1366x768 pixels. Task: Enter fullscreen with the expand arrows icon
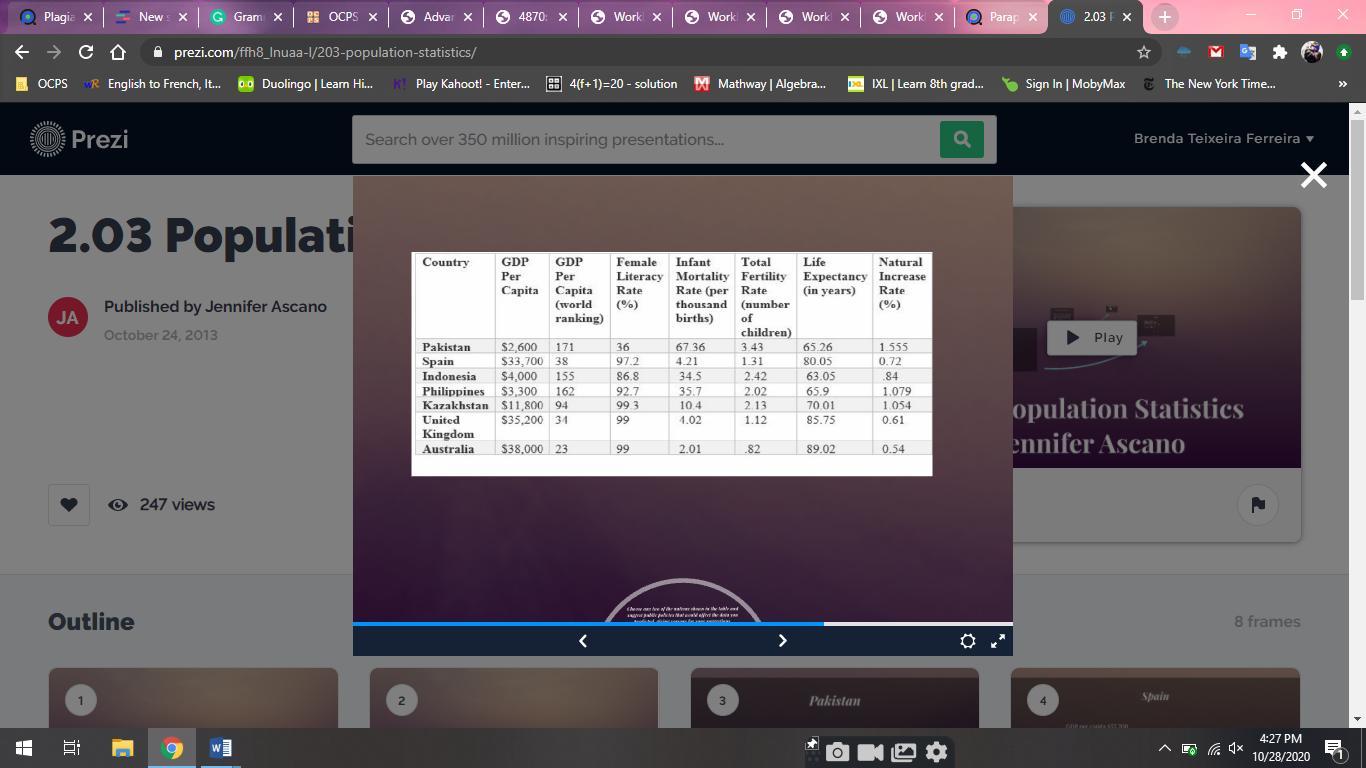(997, 640)
